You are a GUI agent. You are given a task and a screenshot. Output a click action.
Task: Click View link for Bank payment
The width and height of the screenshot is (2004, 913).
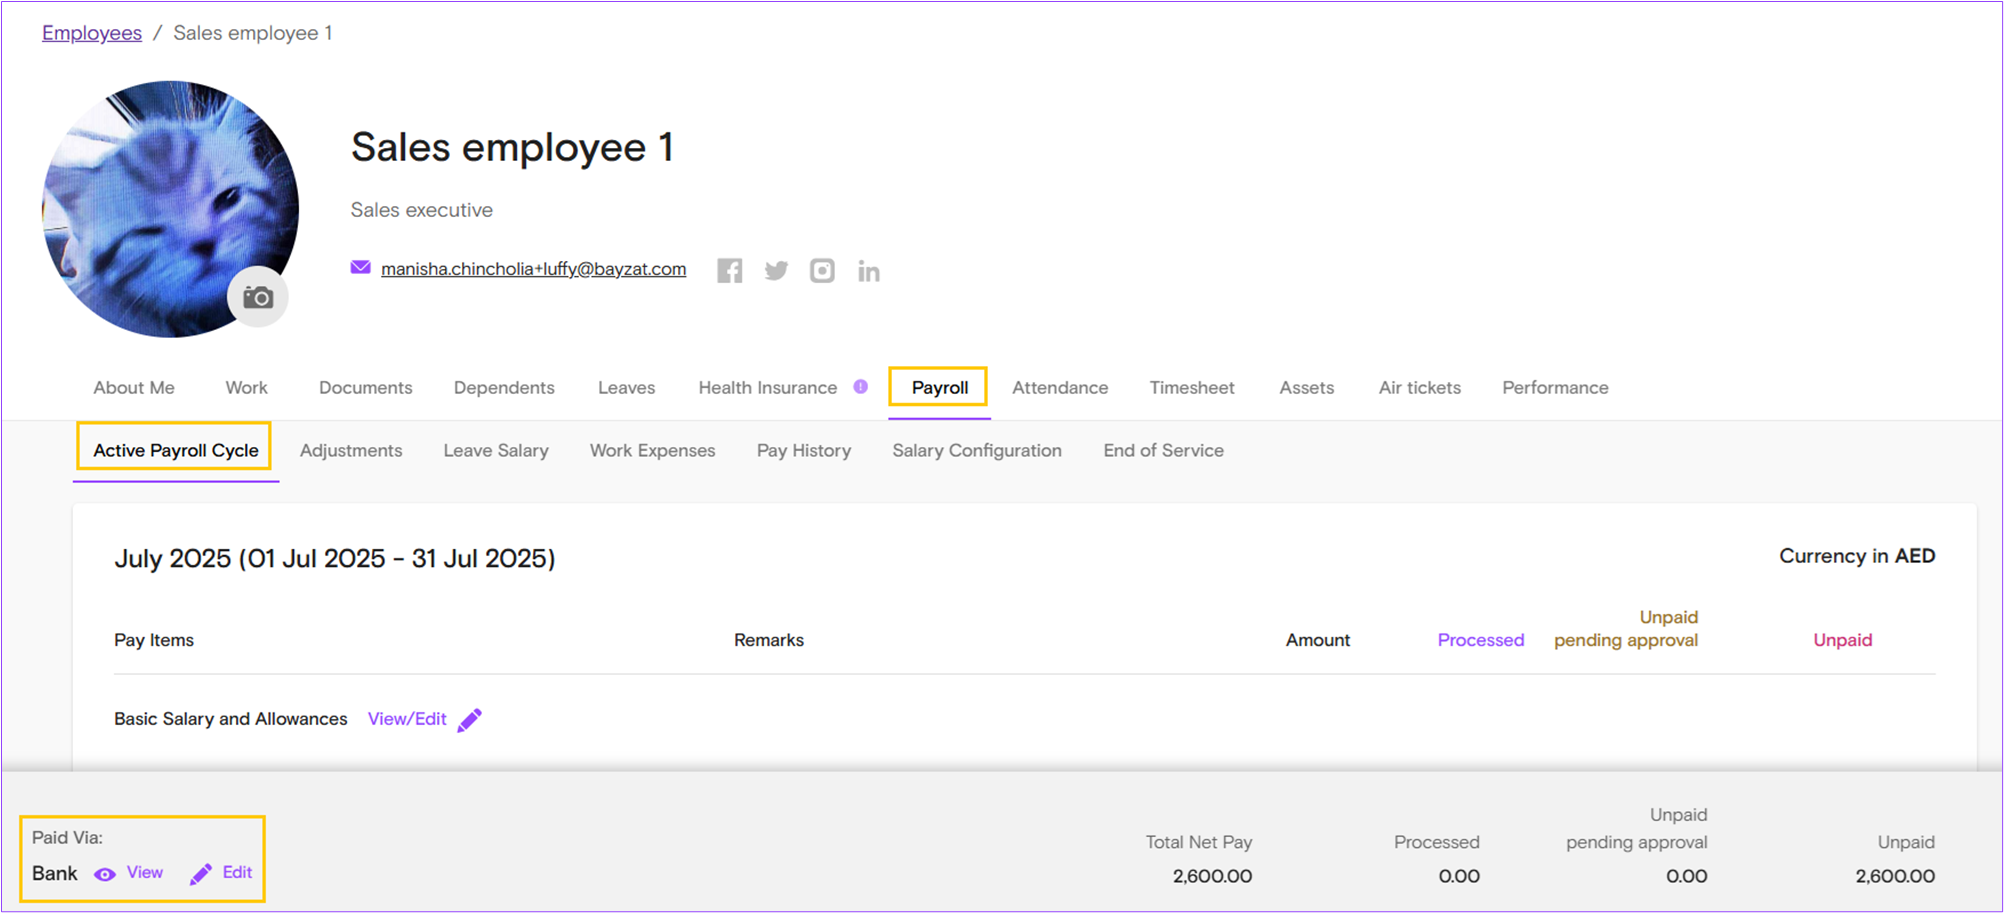click(x=145, y=872)
